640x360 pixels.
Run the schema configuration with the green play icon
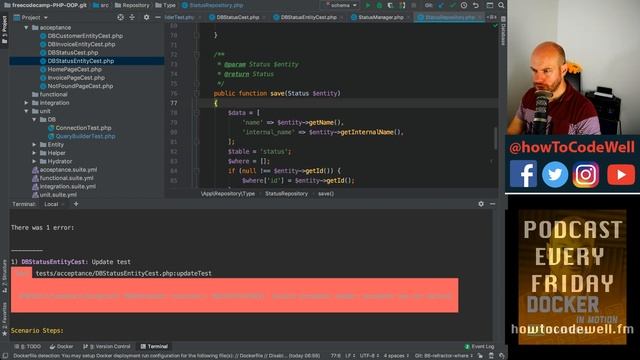(x=367, y=5)
